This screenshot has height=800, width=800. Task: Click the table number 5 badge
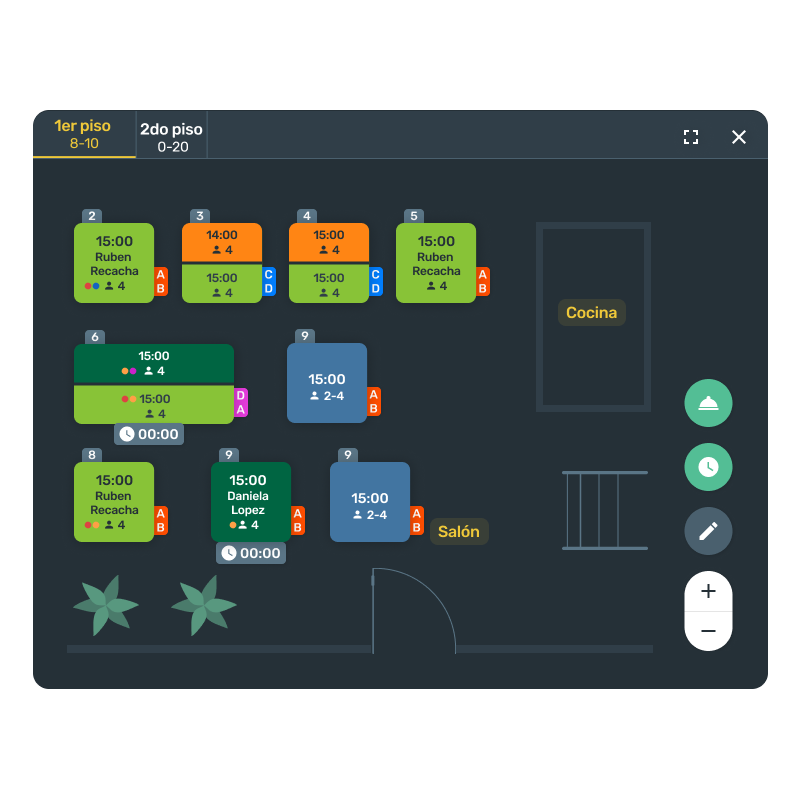coord(414,216)
